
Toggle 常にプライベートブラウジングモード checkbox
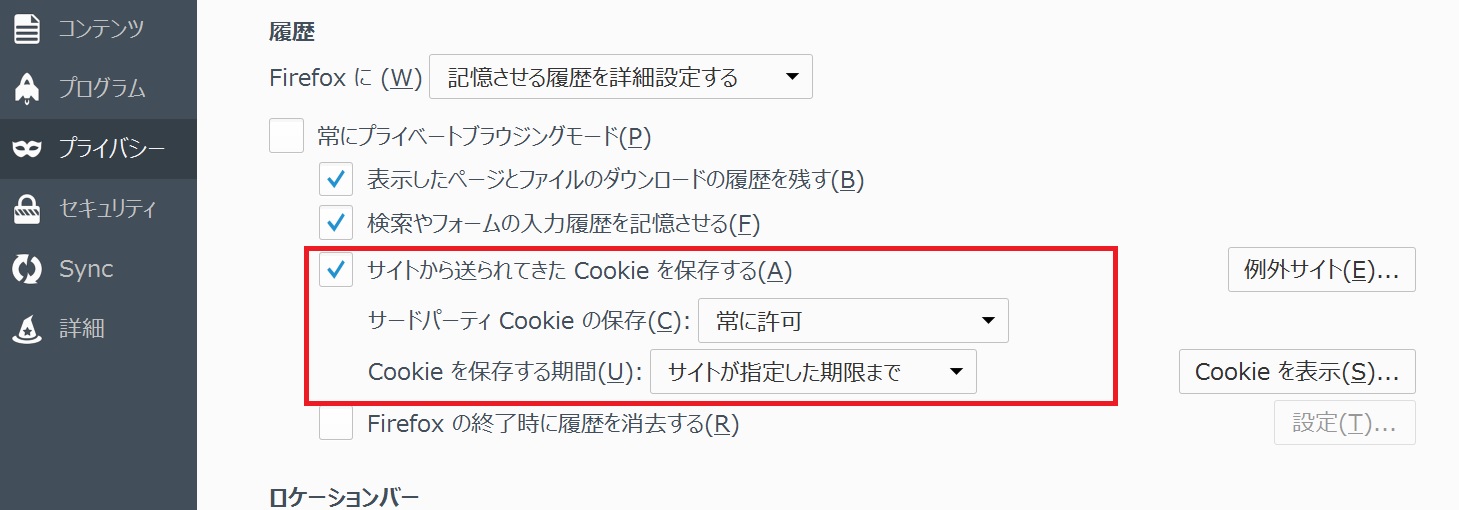(286, 135)
